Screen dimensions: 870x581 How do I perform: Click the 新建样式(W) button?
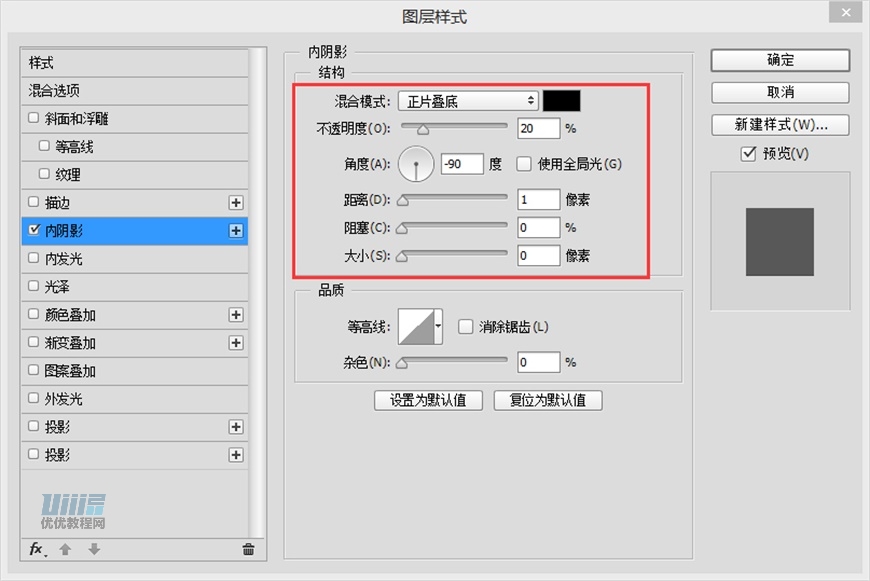tap(779, 125)
